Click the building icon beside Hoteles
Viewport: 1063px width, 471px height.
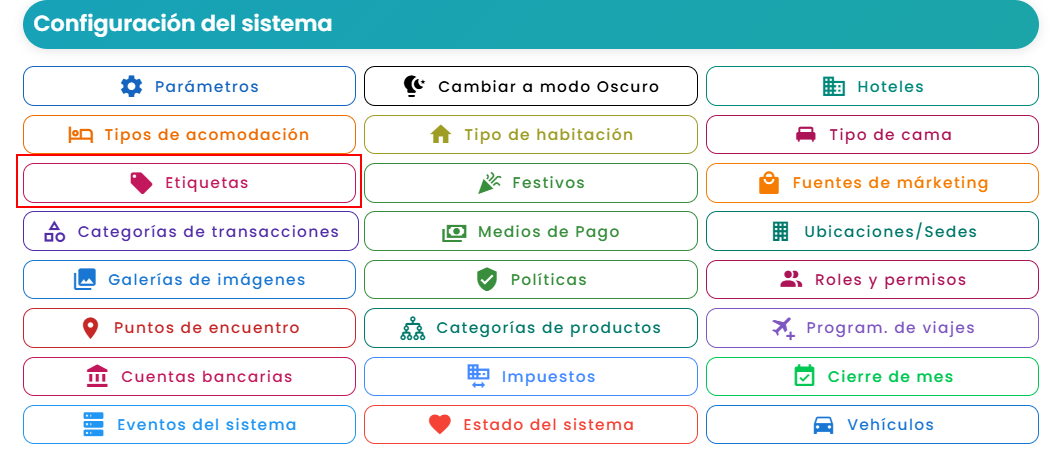point(834,86)
